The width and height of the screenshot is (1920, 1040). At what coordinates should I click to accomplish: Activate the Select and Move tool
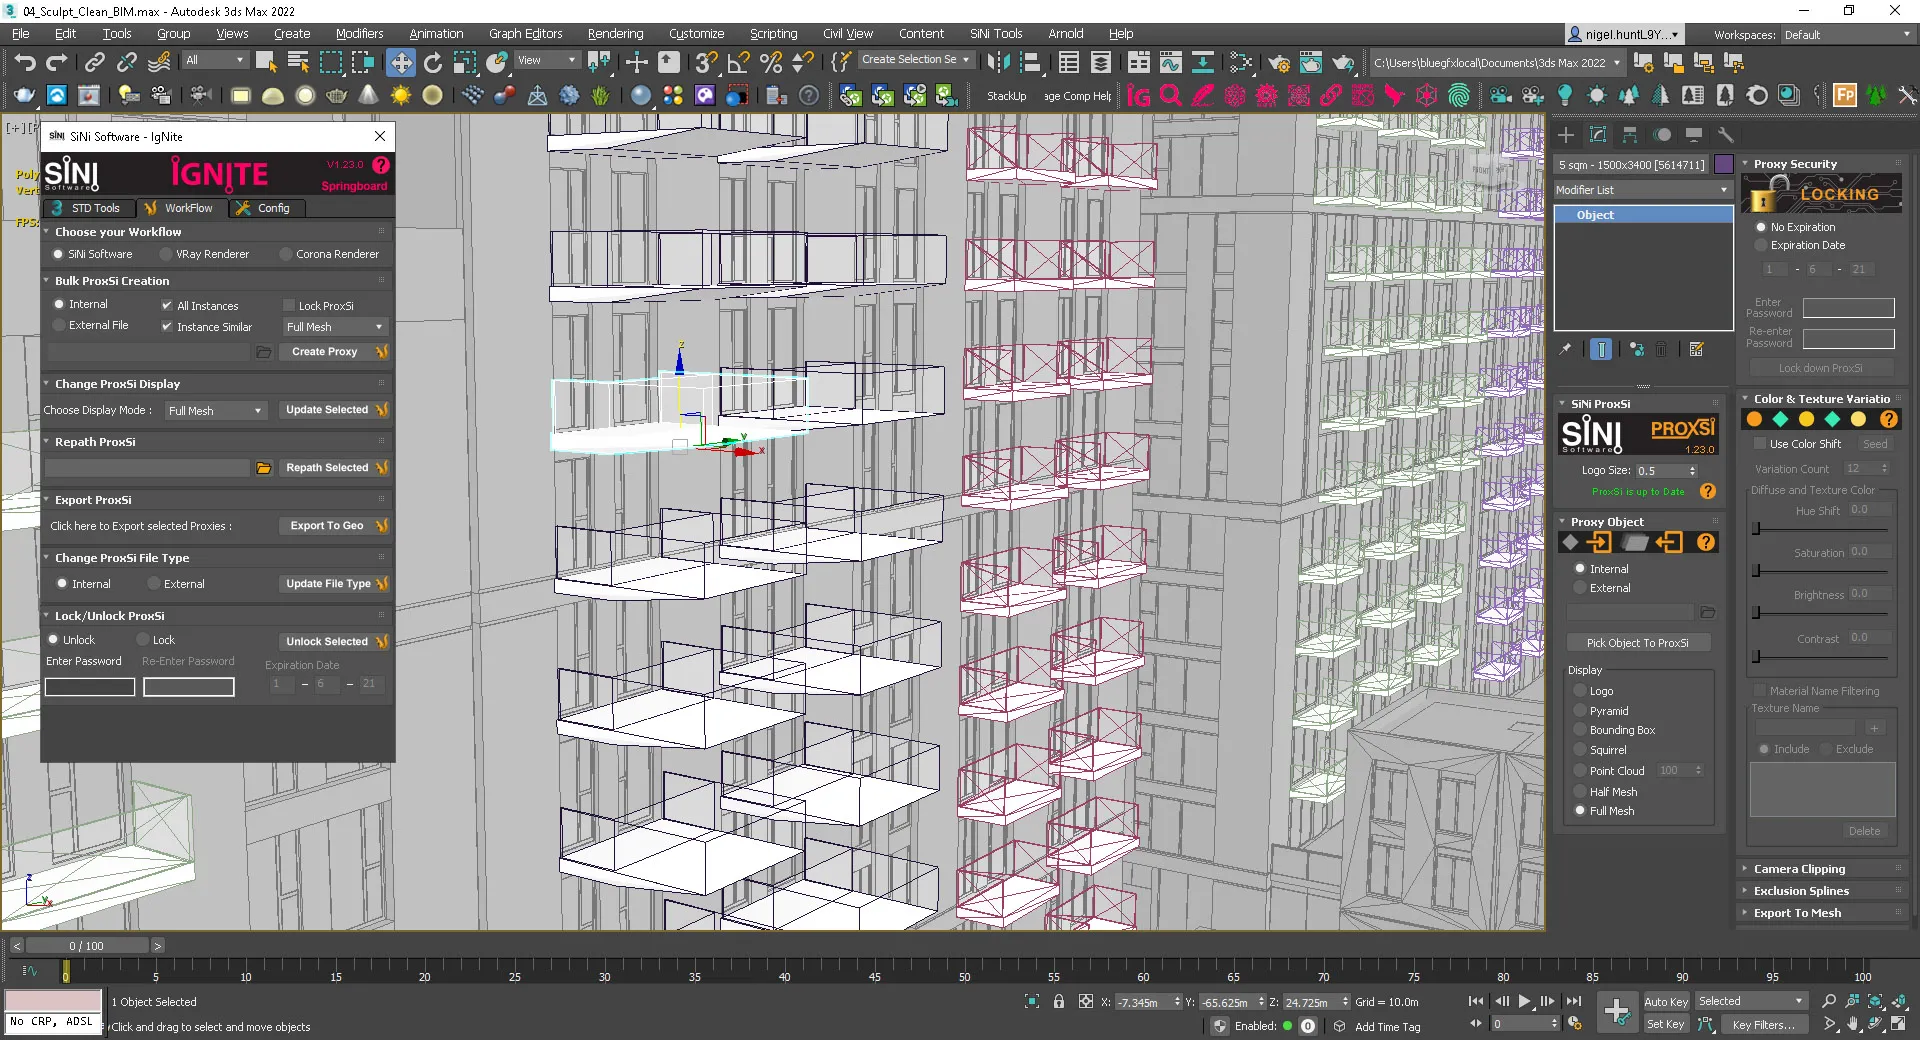pyautogui.click(x=400, y=63)
